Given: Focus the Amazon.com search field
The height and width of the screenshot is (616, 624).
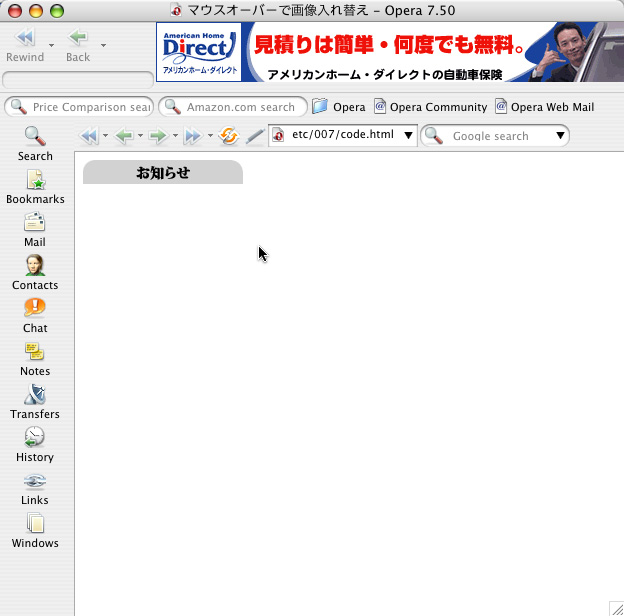Looking at the screenshot, I should click(x=233, y=107).
